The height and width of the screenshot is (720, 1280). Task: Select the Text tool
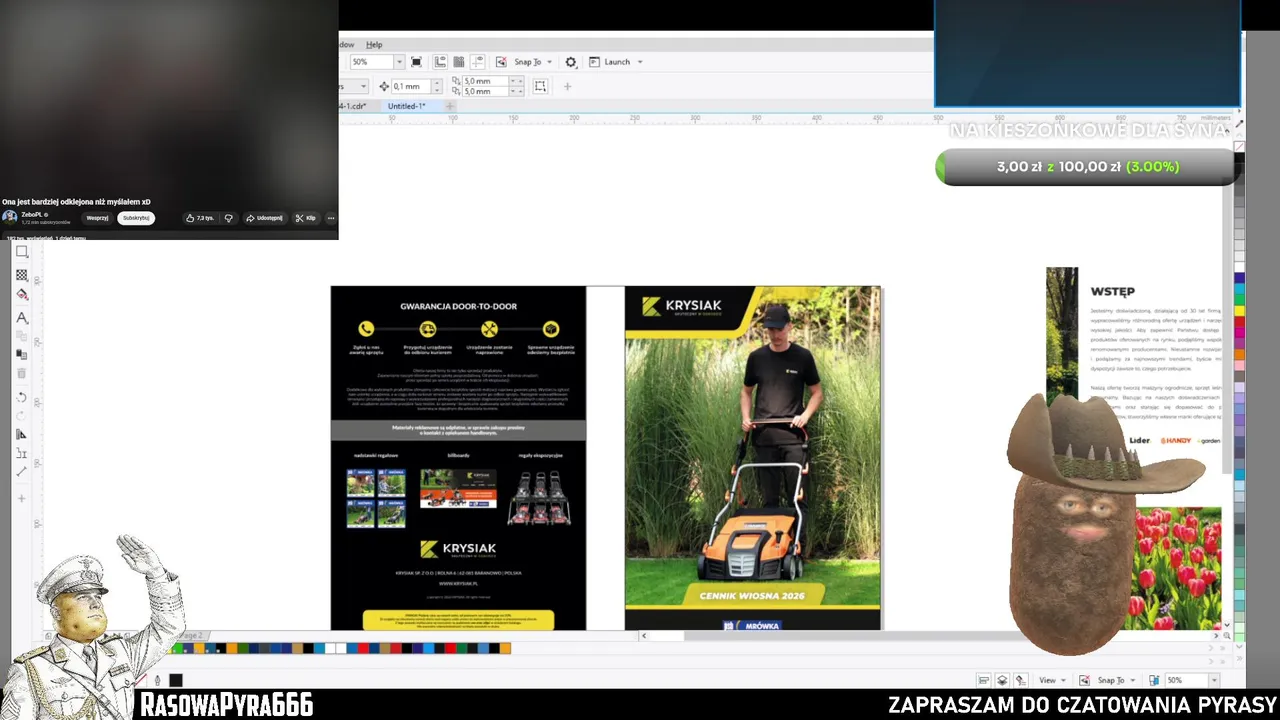(x=22, y=317)
